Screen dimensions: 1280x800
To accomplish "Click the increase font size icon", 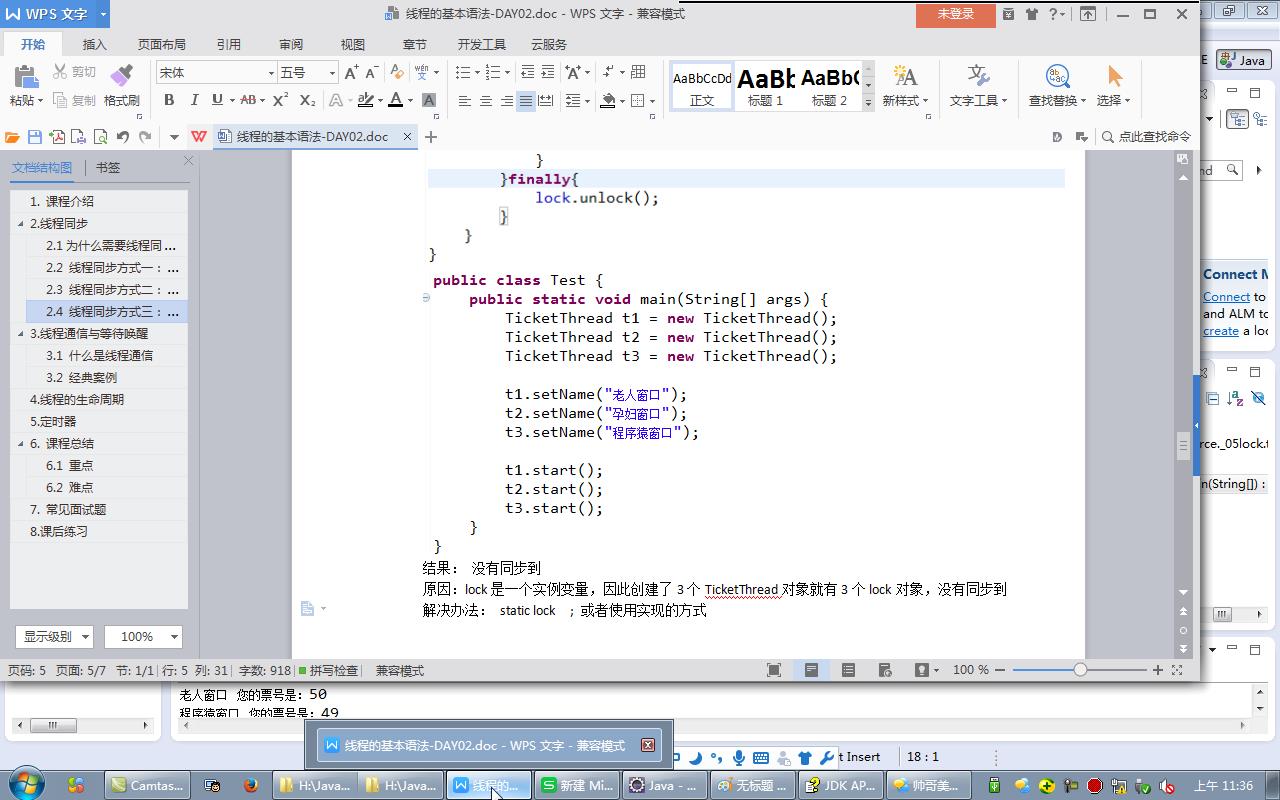I will click(x=351, y=72).
